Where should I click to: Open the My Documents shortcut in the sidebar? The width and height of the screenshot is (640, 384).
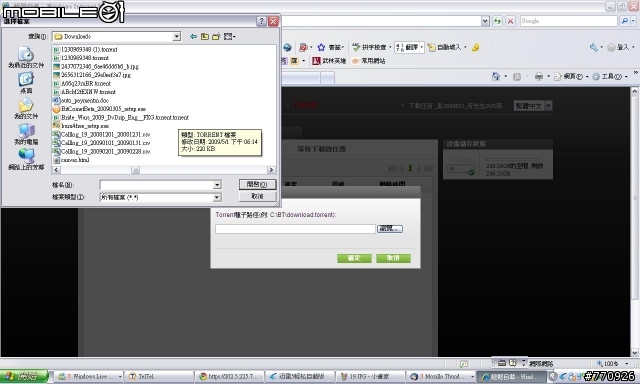26,109
